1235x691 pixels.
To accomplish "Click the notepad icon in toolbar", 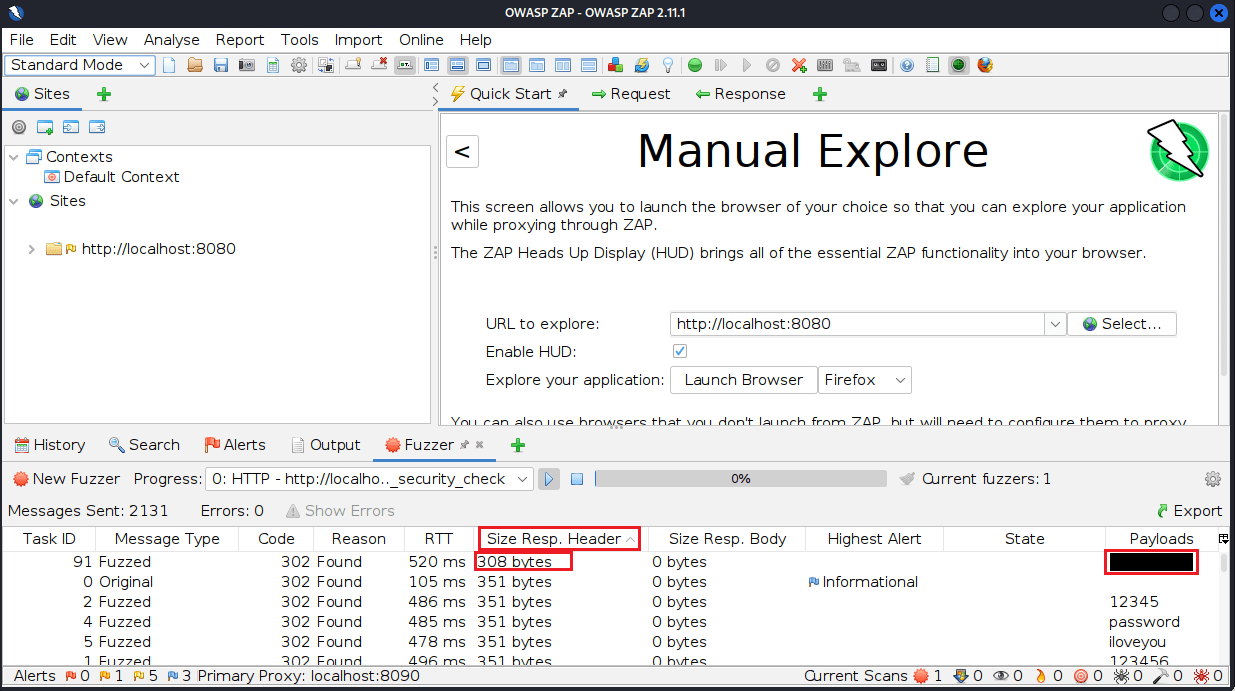I will [x=932, y=65].
